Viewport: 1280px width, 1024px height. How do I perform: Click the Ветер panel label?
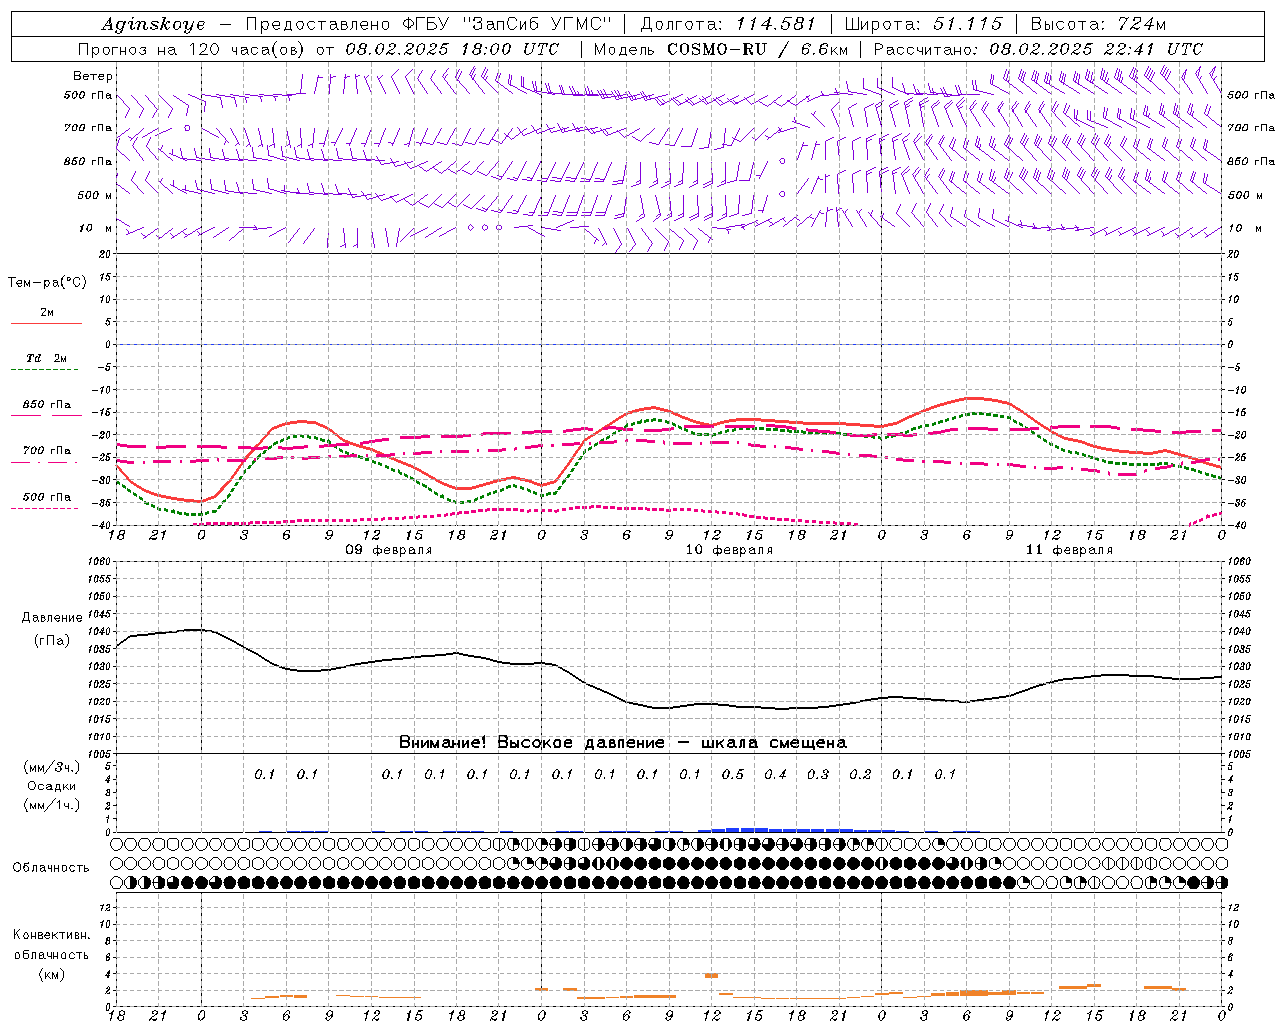pyautogui.click(x=93, y=76)
